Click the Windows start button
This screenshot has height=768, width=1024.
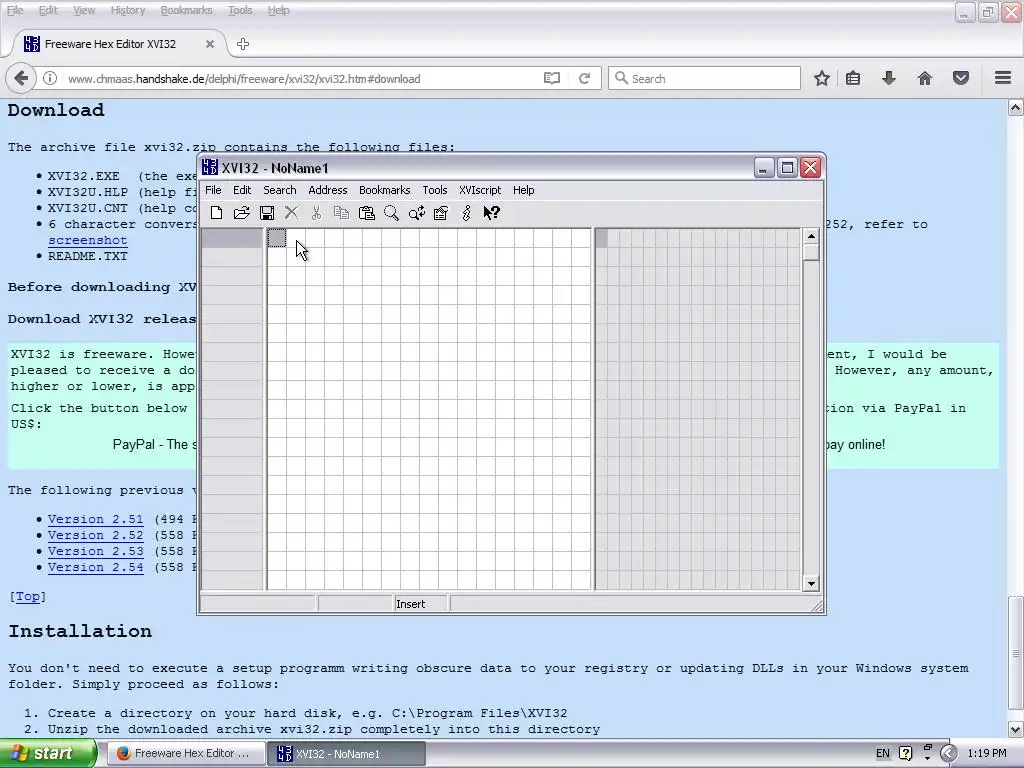(x=48, y=753)
